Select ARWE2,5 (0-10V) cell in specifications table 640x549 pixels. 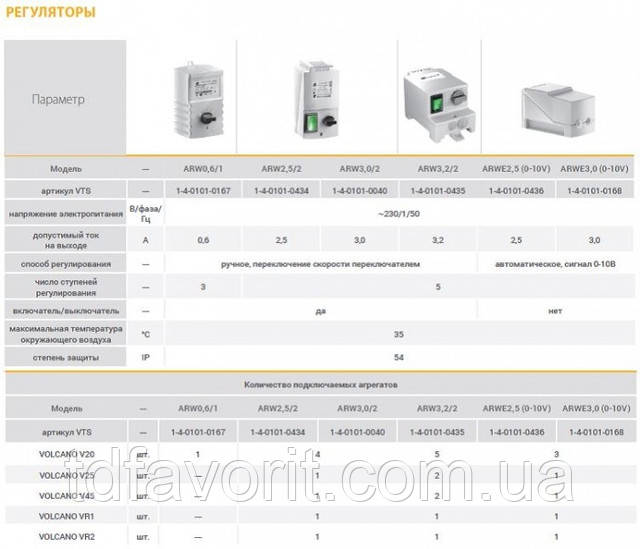point(516,169)
